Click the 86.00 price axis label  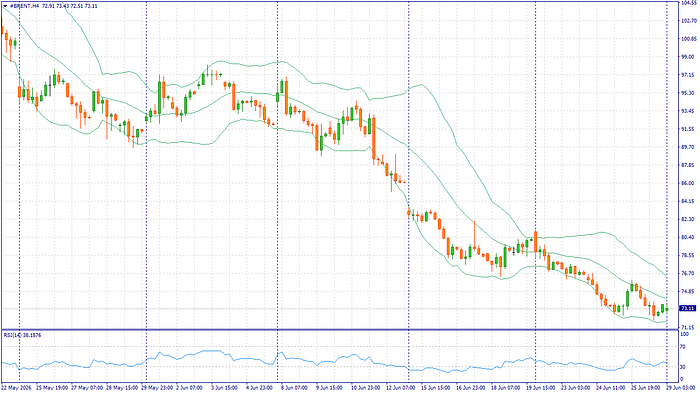688,183
